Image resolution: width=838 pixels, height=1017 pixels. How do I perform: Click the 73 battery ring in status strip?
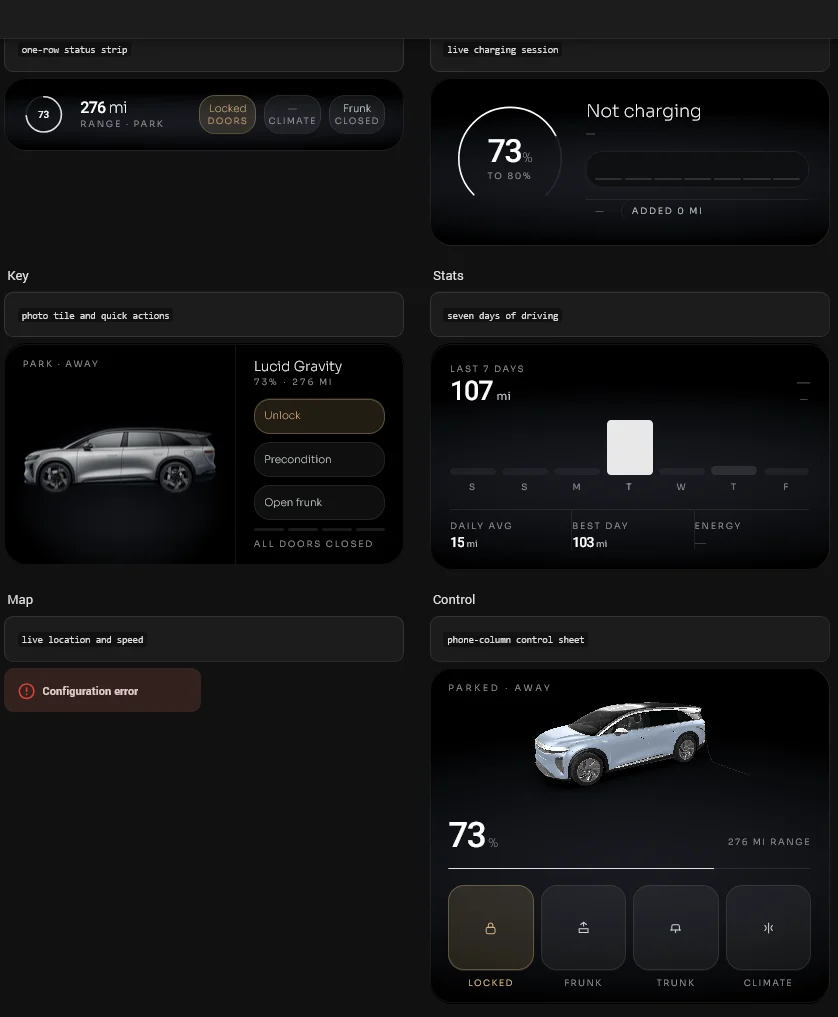click(43, 115)
